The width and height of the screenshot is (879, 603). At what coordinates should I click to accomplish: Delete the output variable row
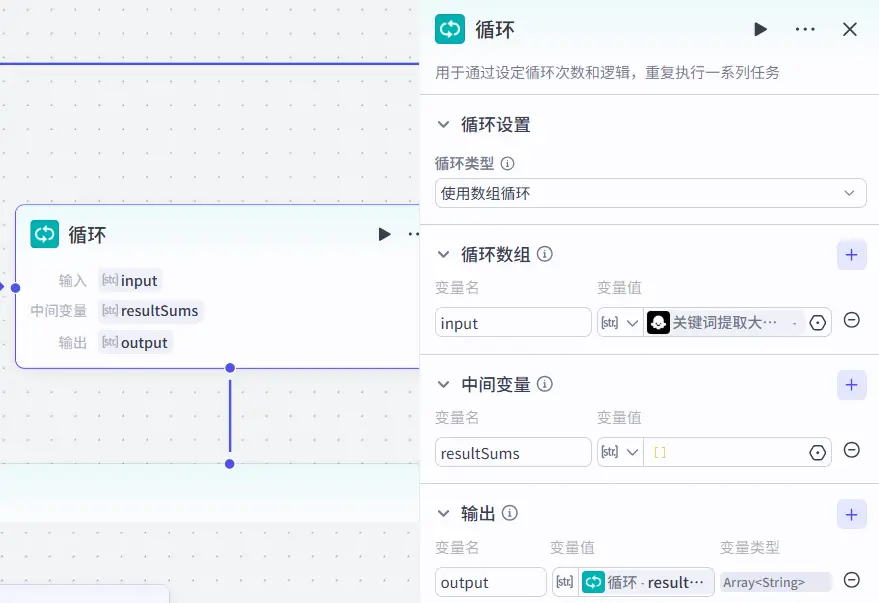[x=852, y=580]
